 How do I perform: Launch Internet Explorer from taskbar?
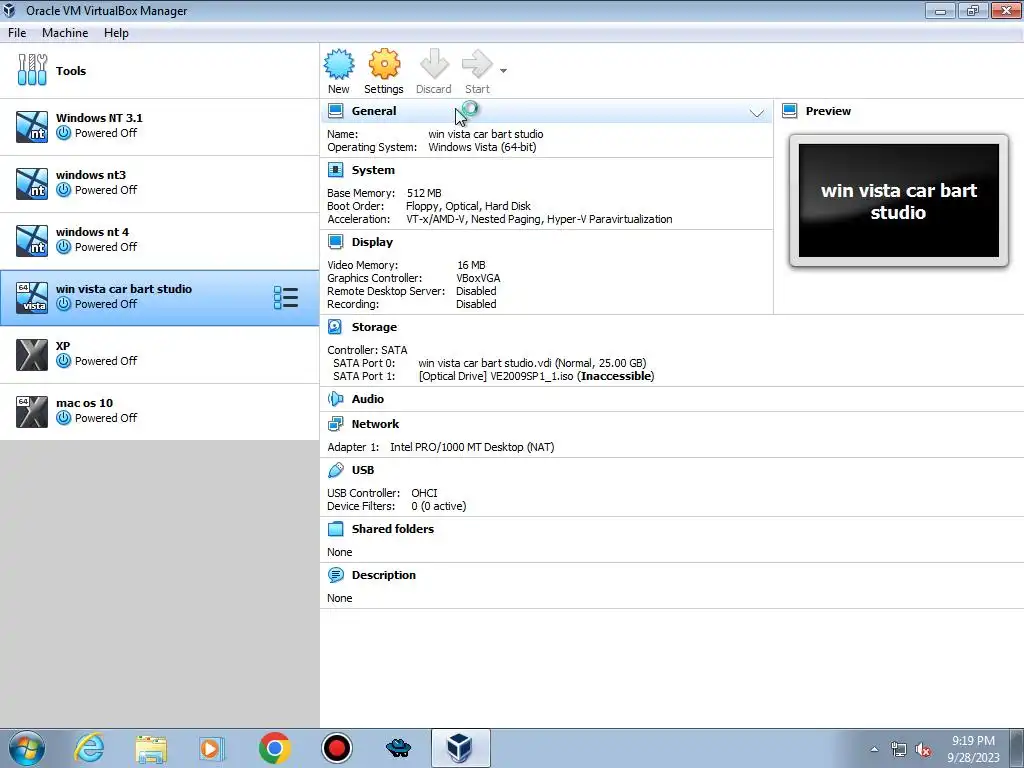point(89,748)
